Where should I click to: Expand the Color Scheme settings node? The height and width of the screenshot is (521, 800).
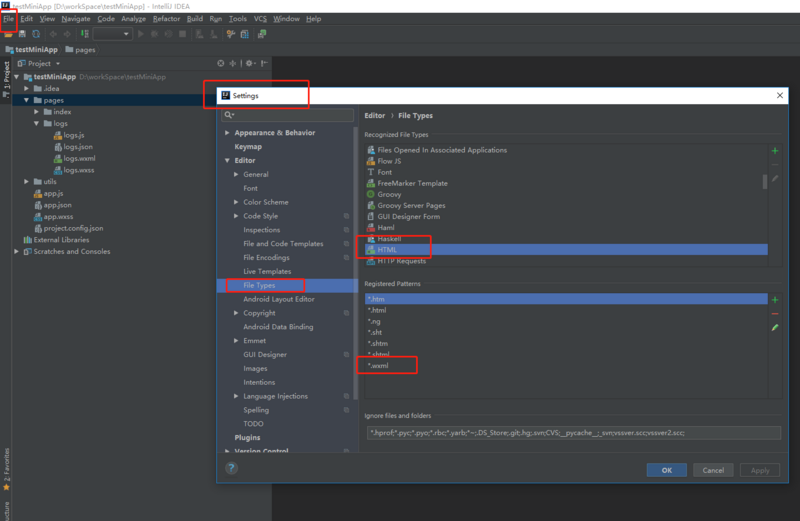pos(236,202)
